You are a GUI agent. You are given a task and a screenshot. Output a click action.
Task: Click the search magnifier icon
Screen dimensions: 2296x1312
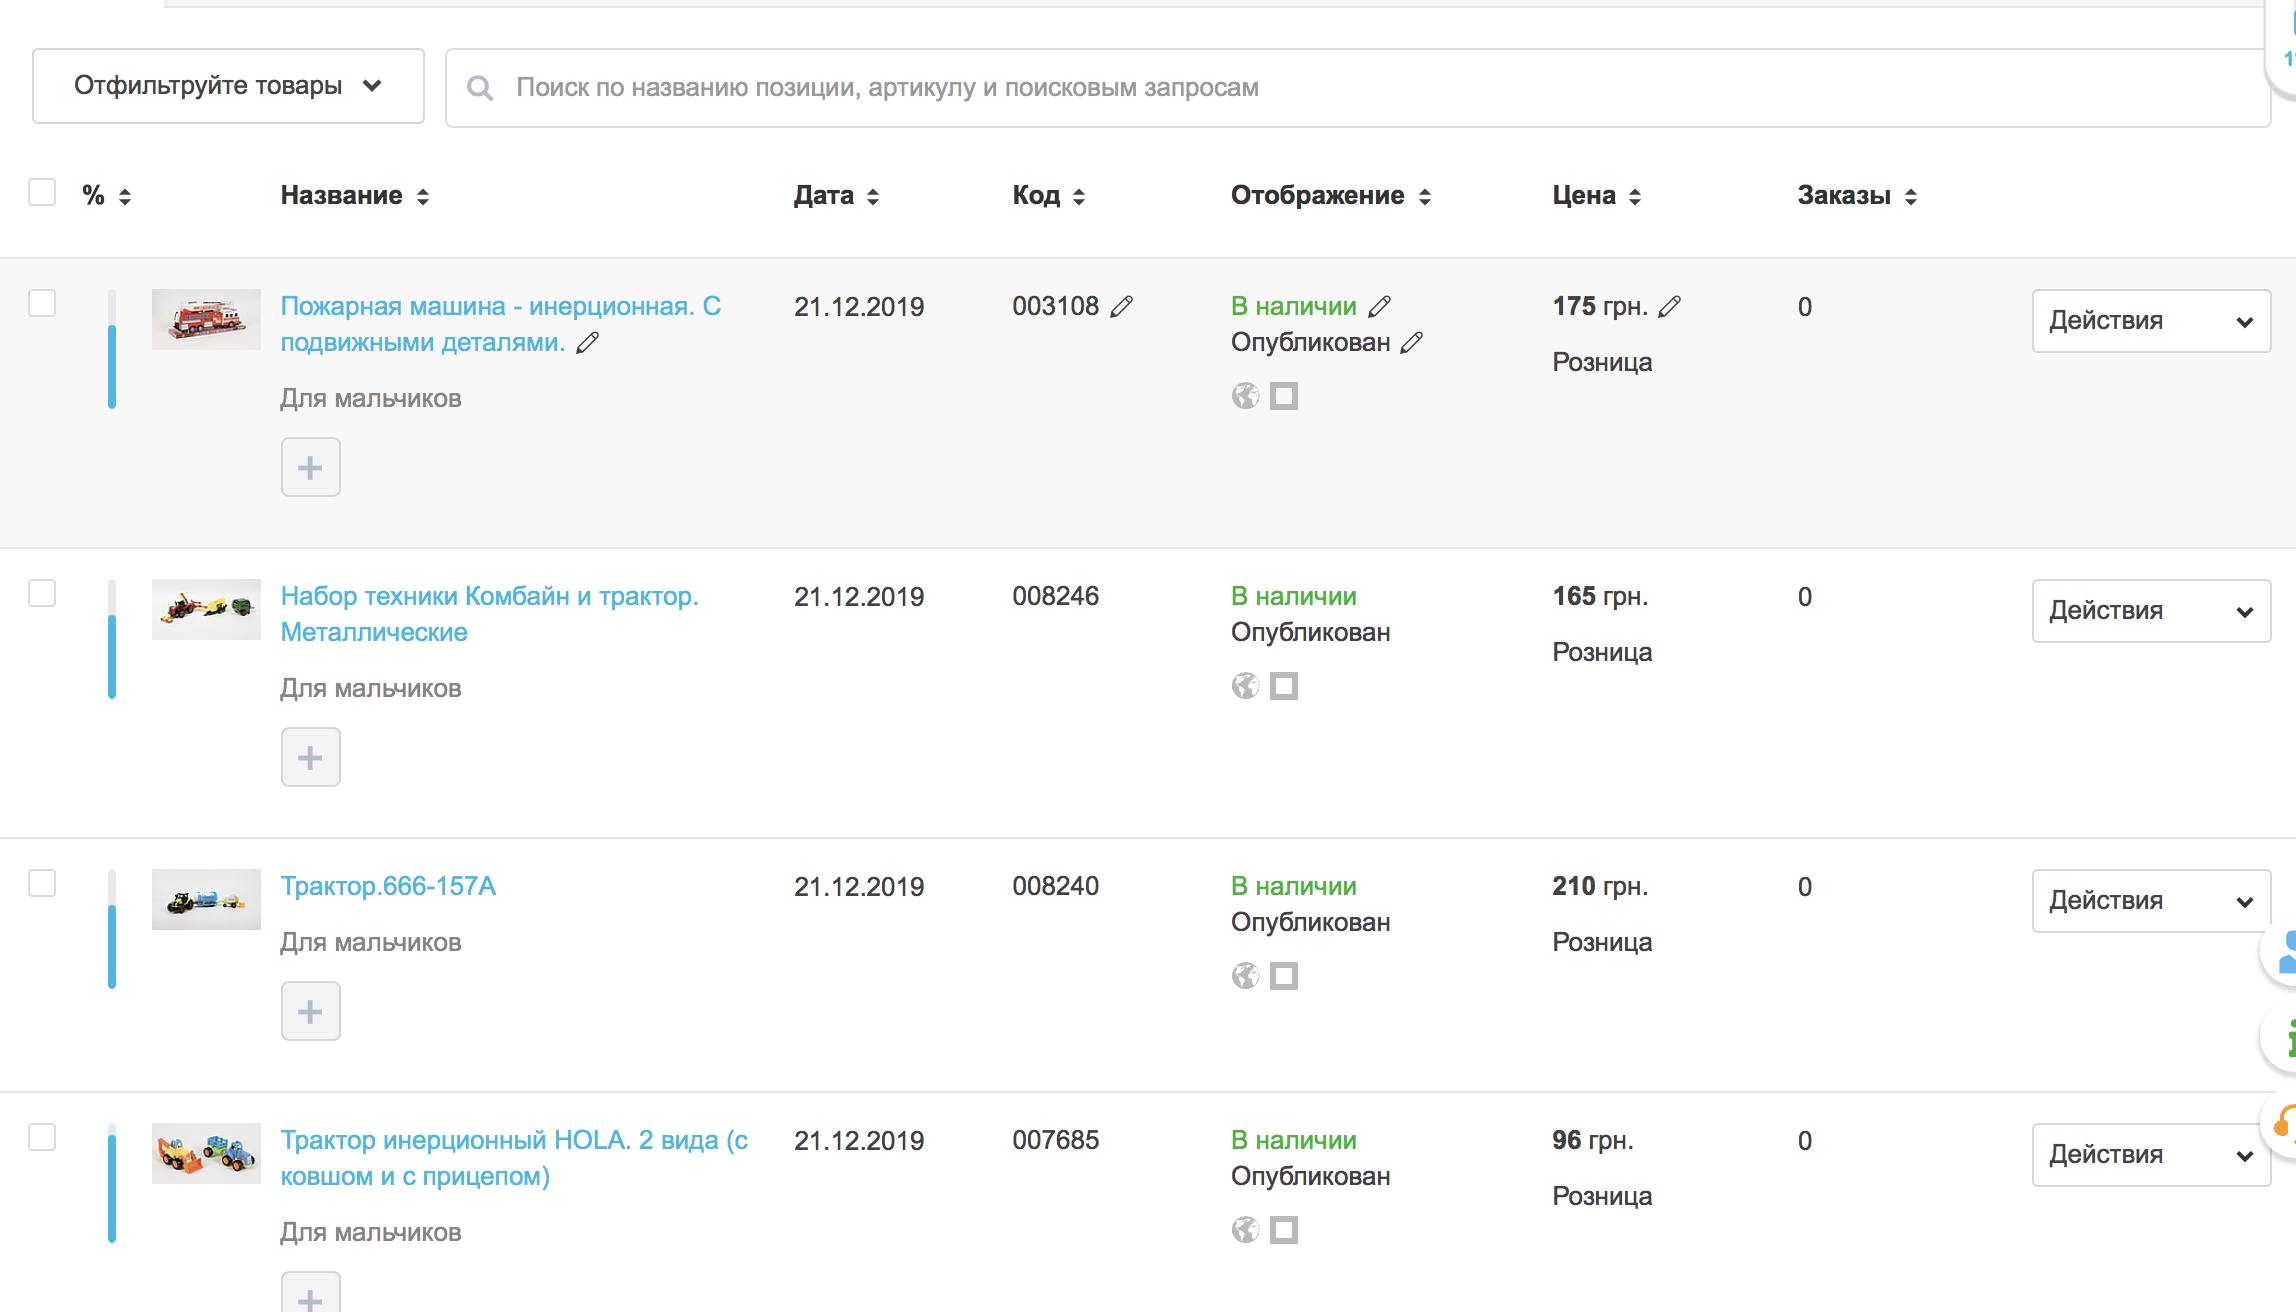pyautogui.click(x=480, y=88)
